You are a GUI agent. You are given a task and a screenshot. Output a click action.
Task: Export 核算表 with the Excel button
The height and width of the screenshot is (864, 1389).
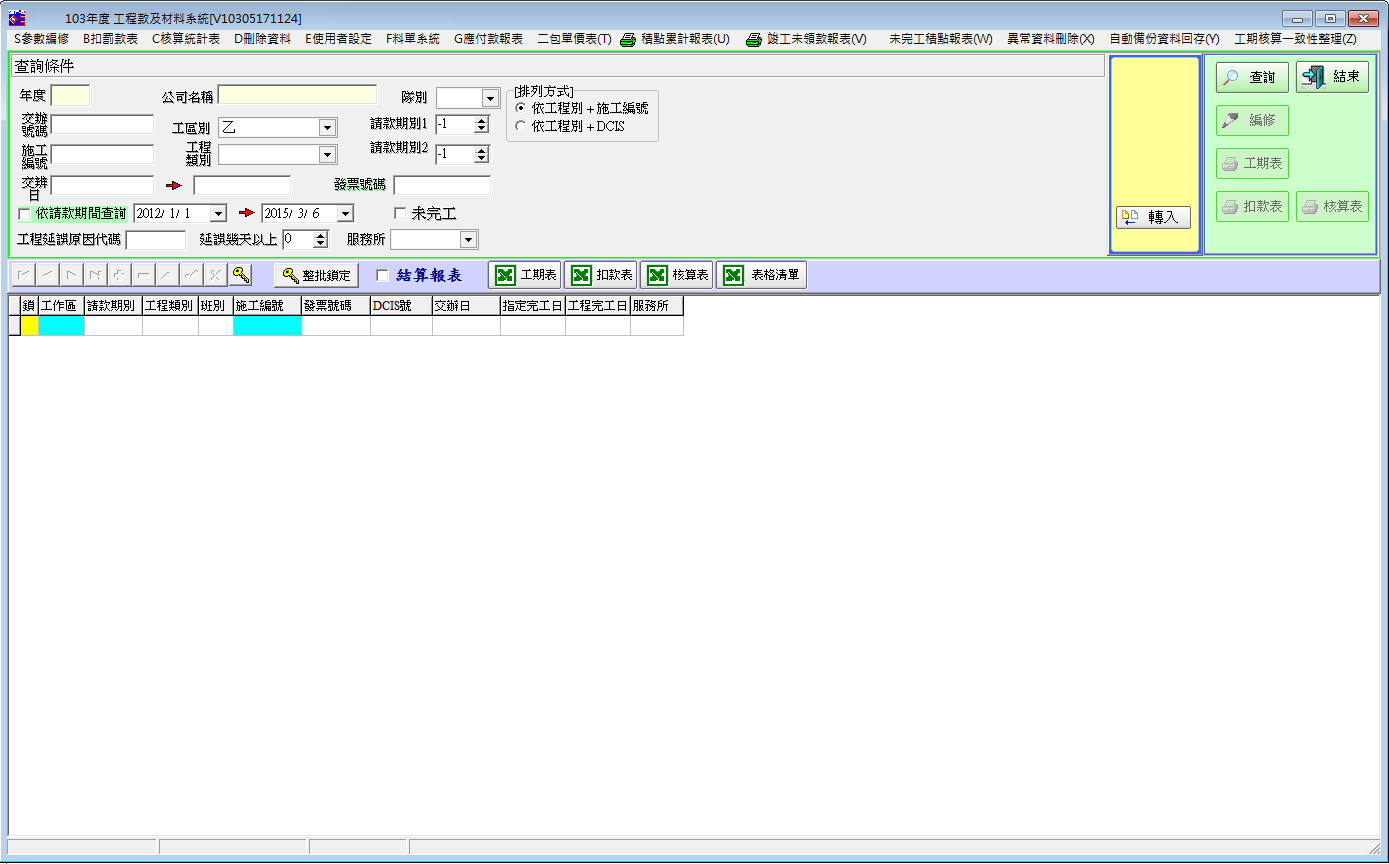(676, 275)
